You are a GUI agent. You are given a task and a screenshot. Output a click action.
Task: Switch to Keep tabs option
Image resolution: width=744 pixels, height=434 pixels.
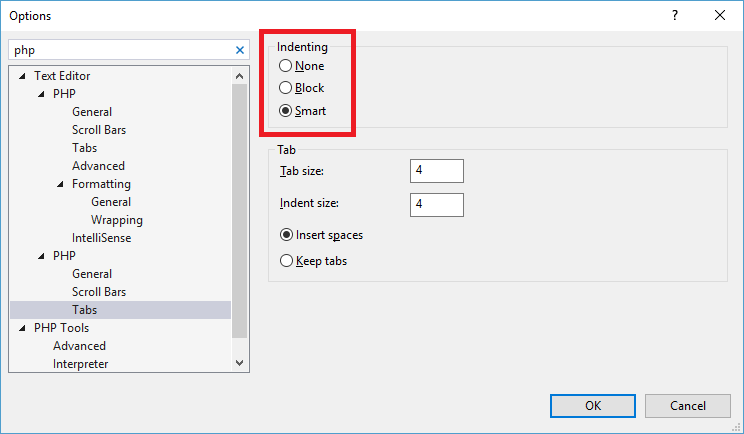click(287, 261)
